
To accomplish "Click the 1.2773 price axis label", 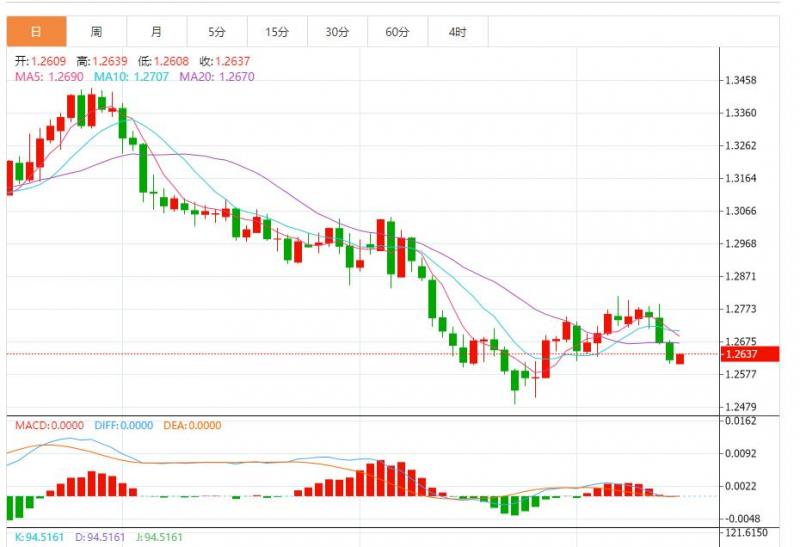I will point(741,309).
